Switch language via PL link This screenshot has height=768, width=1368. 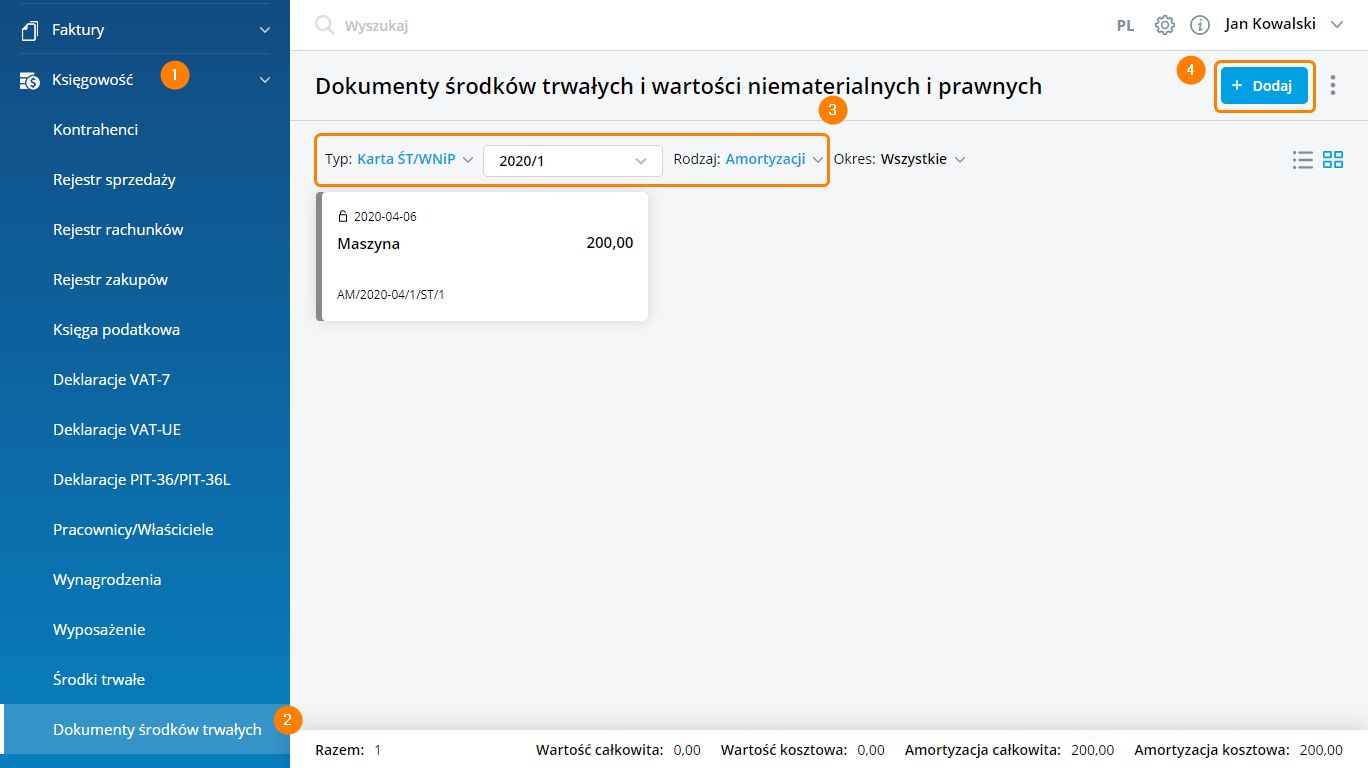coord(1125,26)
